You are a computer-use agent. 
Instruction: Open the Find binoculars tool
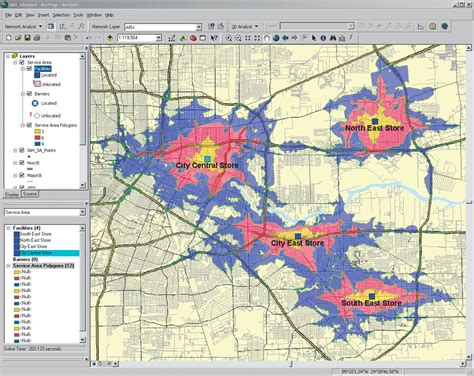pos(333,38)
